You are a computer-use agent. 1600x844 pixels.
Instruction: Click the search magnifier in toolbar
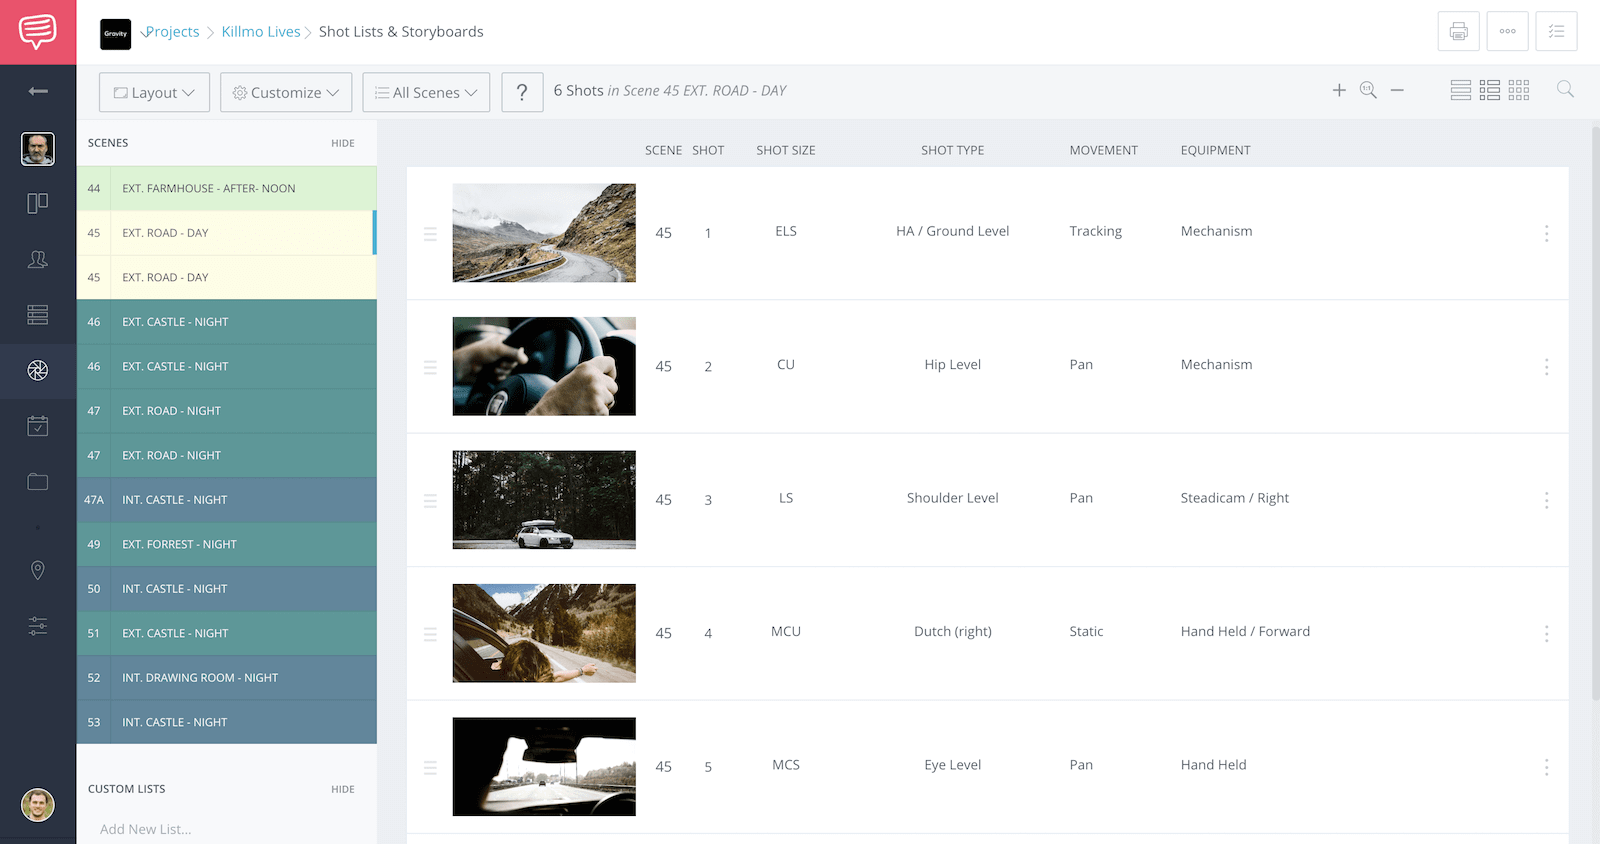click(x=1565, y=89)
